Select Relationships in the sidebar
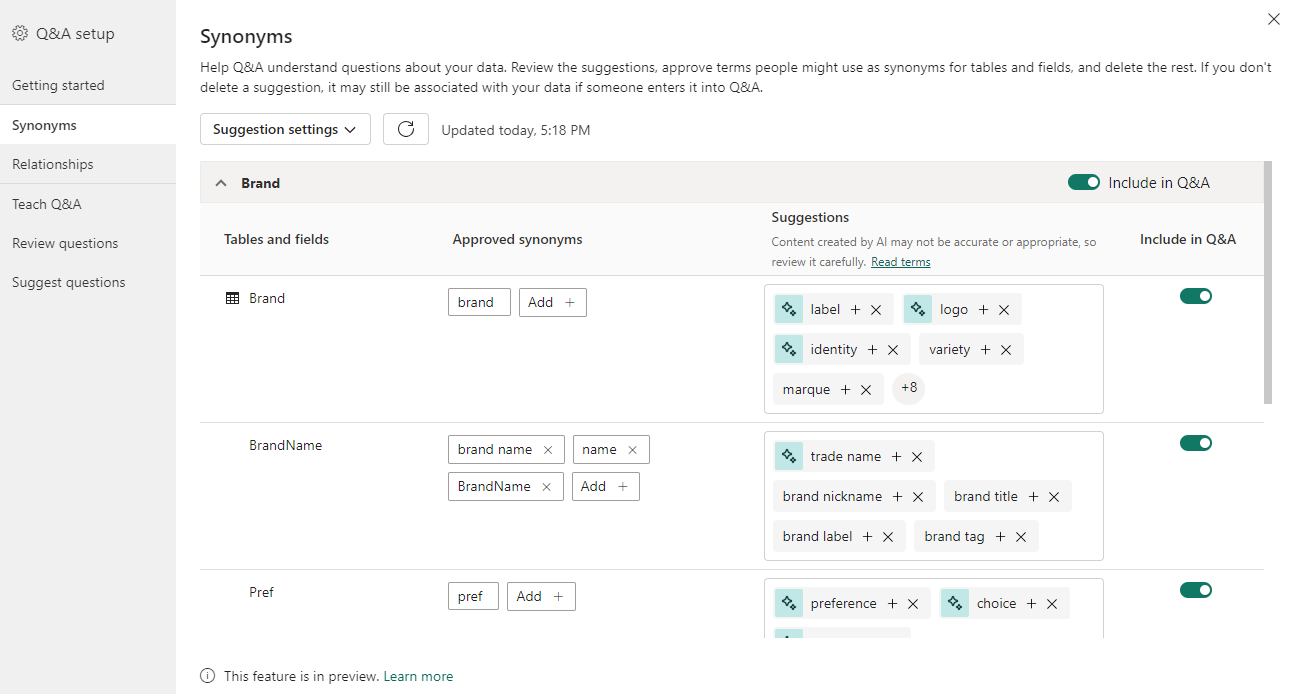This screenshot has width=1292, height=694. click(x=52, y=164)
